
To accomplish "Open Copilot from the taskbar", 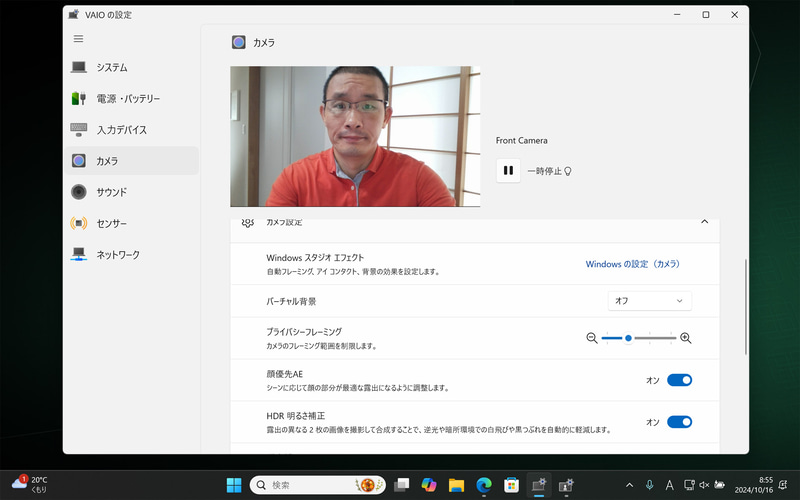I will click(429, 485).
